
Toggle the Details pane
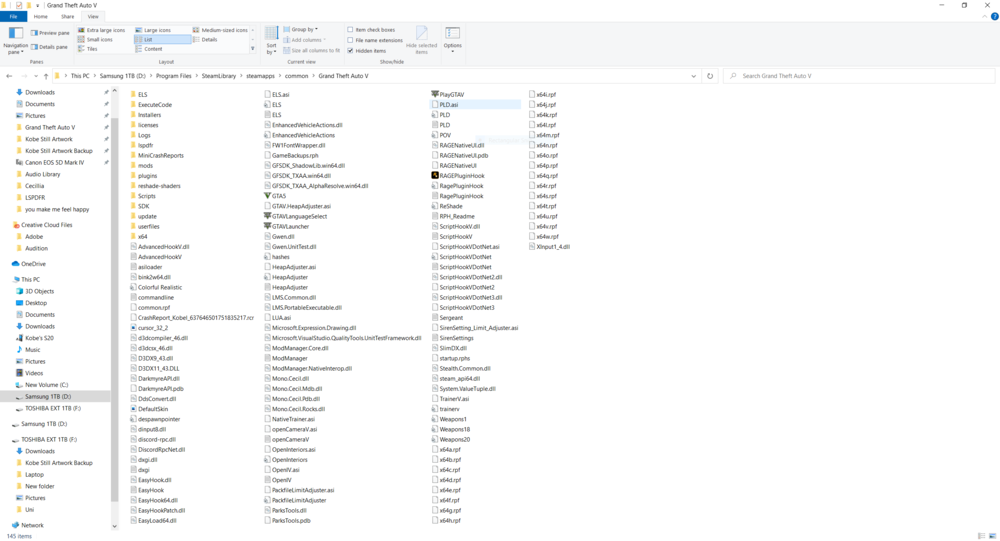coord(49,47)
